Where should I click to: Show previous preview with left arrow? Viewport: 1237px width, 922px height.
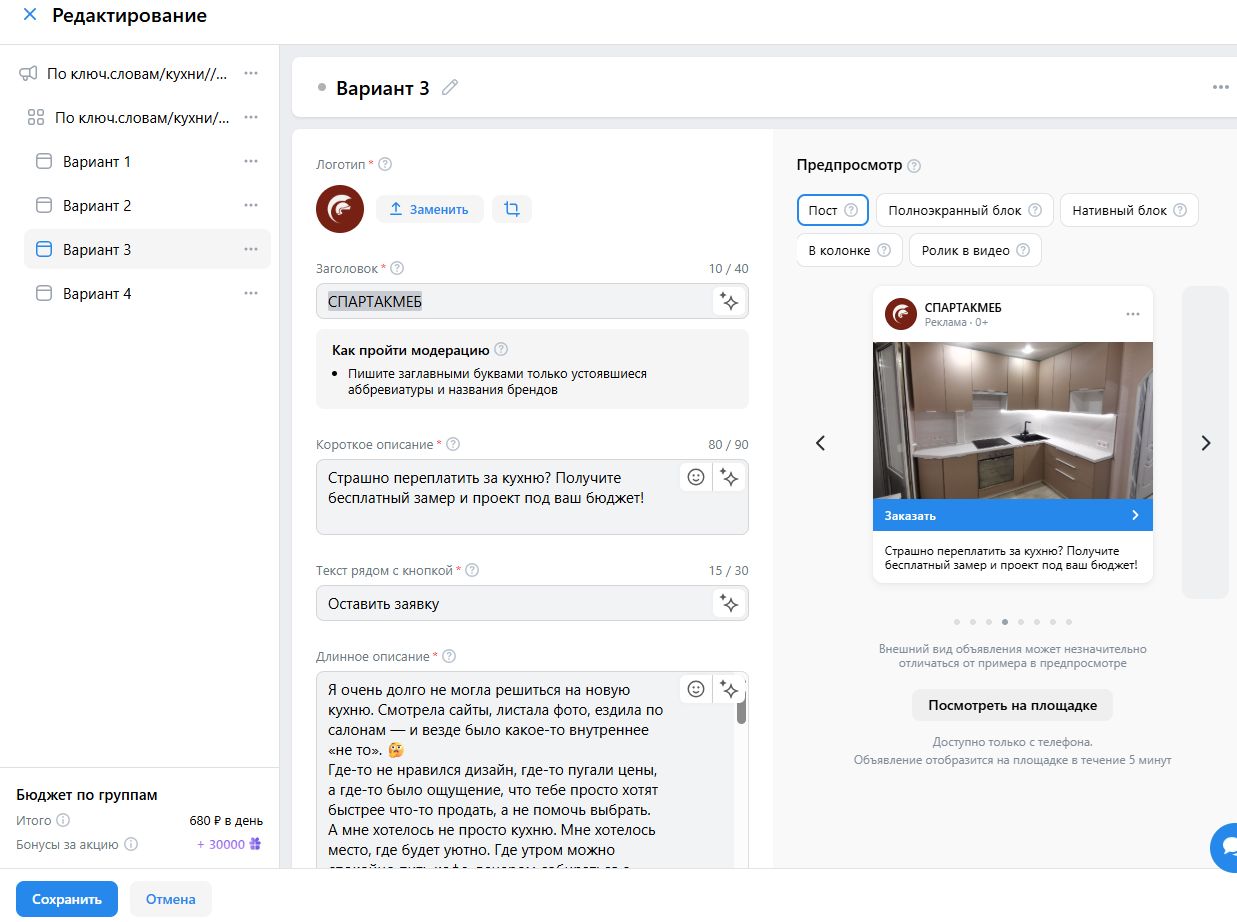[821, 443]
